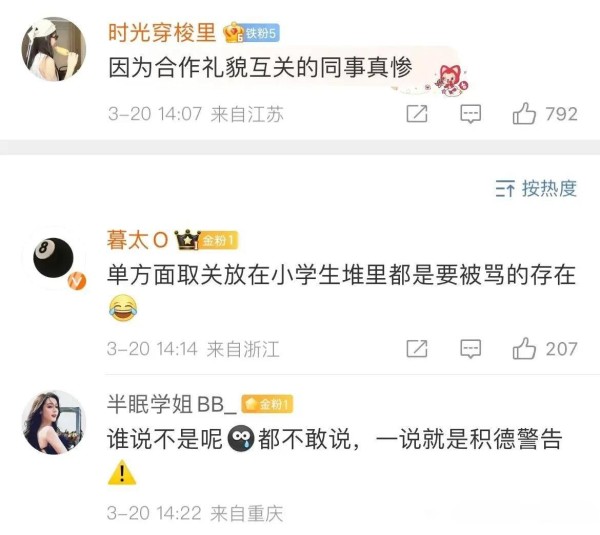This screenshot has width=600, height=535.
Task: Open 半眠学姐BB_'s profile via username
Action: coord(171,404)
